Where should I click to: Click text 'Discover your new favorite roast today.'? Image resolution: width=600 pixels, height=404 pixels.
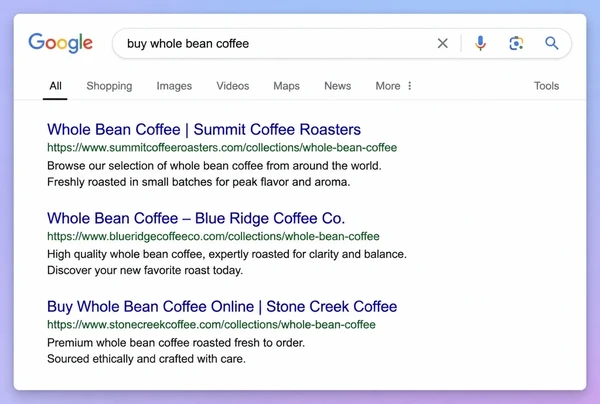[145, 270]
